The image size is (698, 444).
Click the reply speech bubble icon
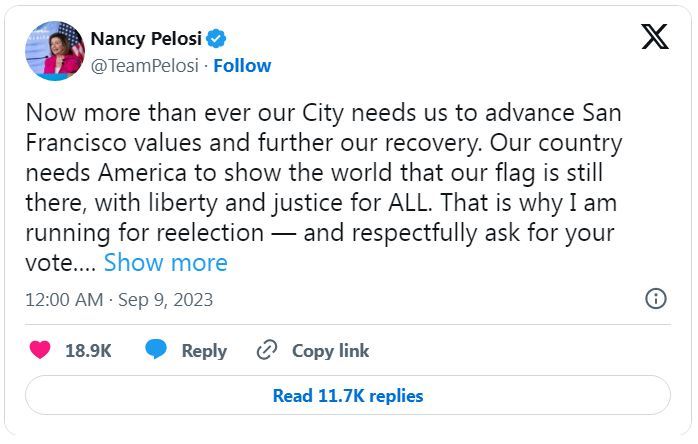[156, 350]
